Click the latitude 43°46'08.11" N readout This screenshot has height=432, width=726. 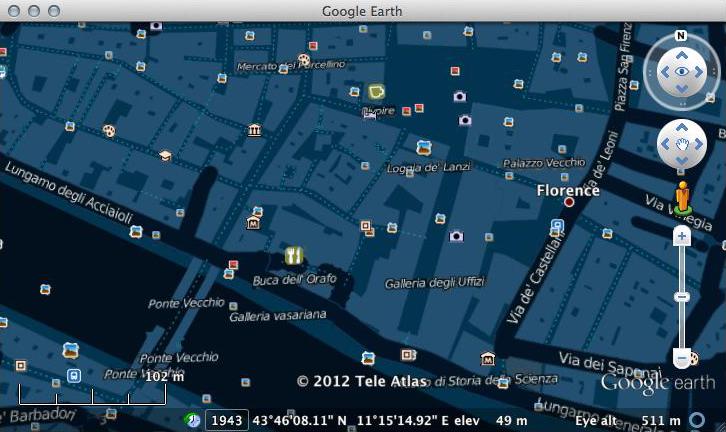pyautogui.click(x=300, y=420)
